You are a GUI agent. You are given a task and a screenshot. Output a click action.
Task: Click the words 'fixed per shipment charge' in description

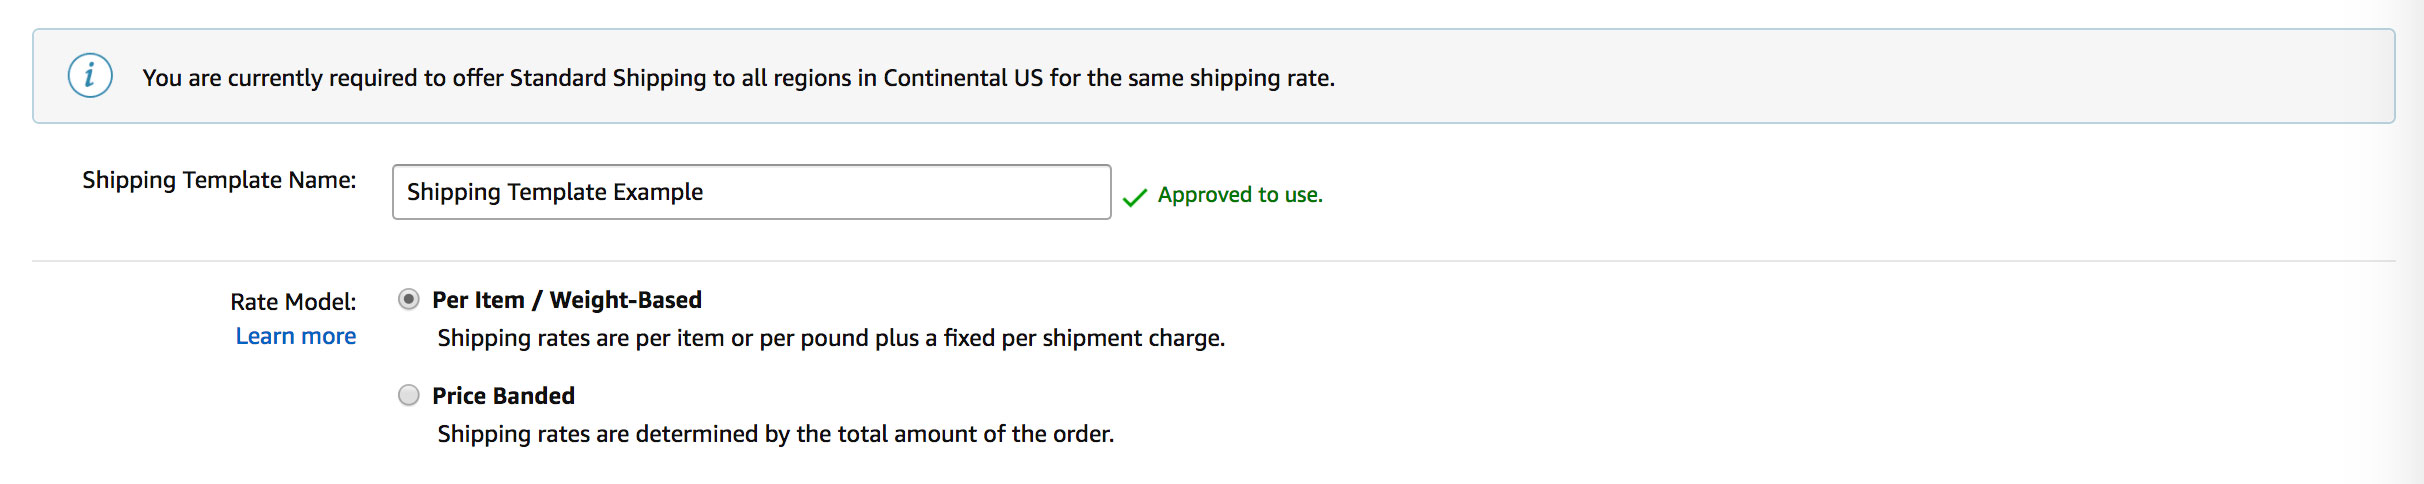[1084, 338]
